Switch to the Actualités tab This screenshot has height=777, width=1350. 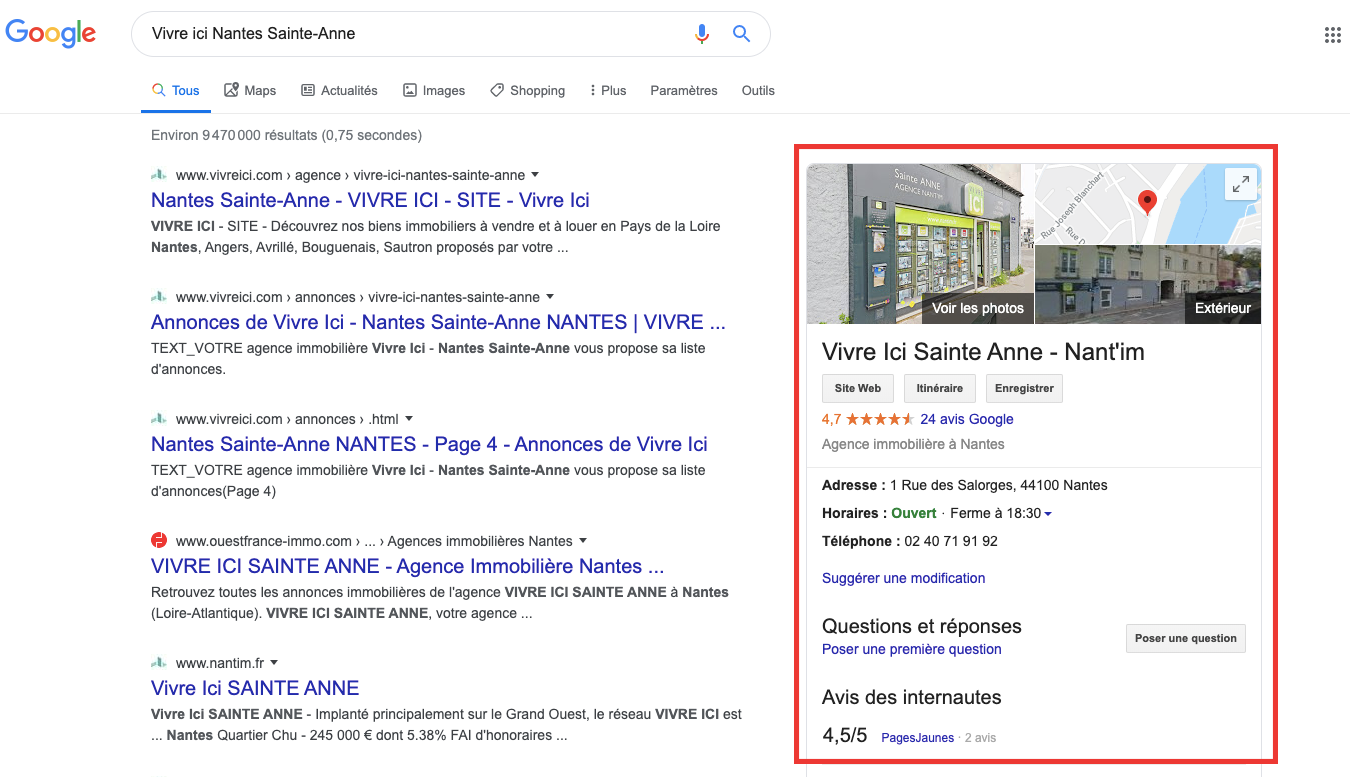coord(339,90)
